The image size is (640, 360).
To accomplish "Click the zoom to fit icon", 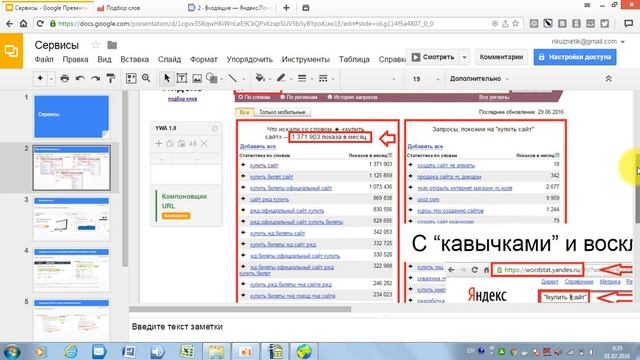I will [131, 78].
